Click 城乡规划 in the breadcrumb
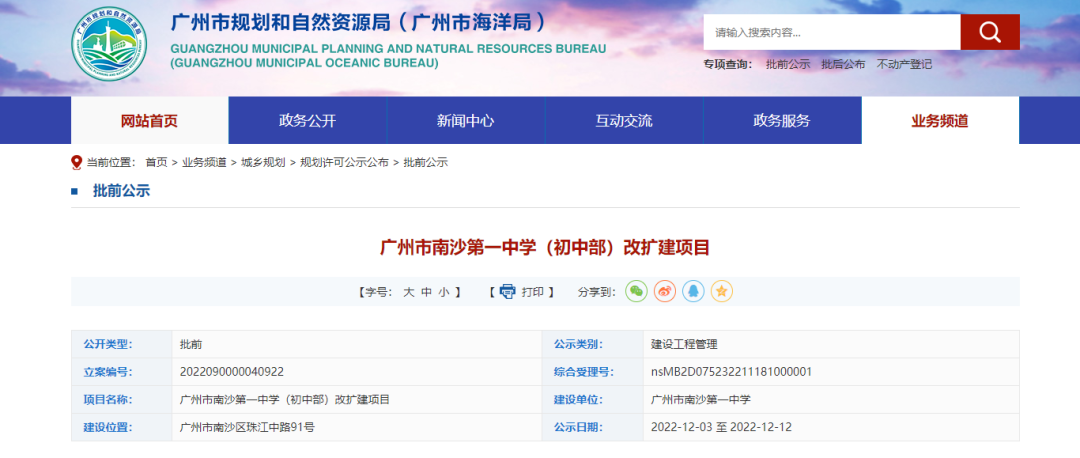The height and width of the screenshot is (458, 1080). pos(263,162)
